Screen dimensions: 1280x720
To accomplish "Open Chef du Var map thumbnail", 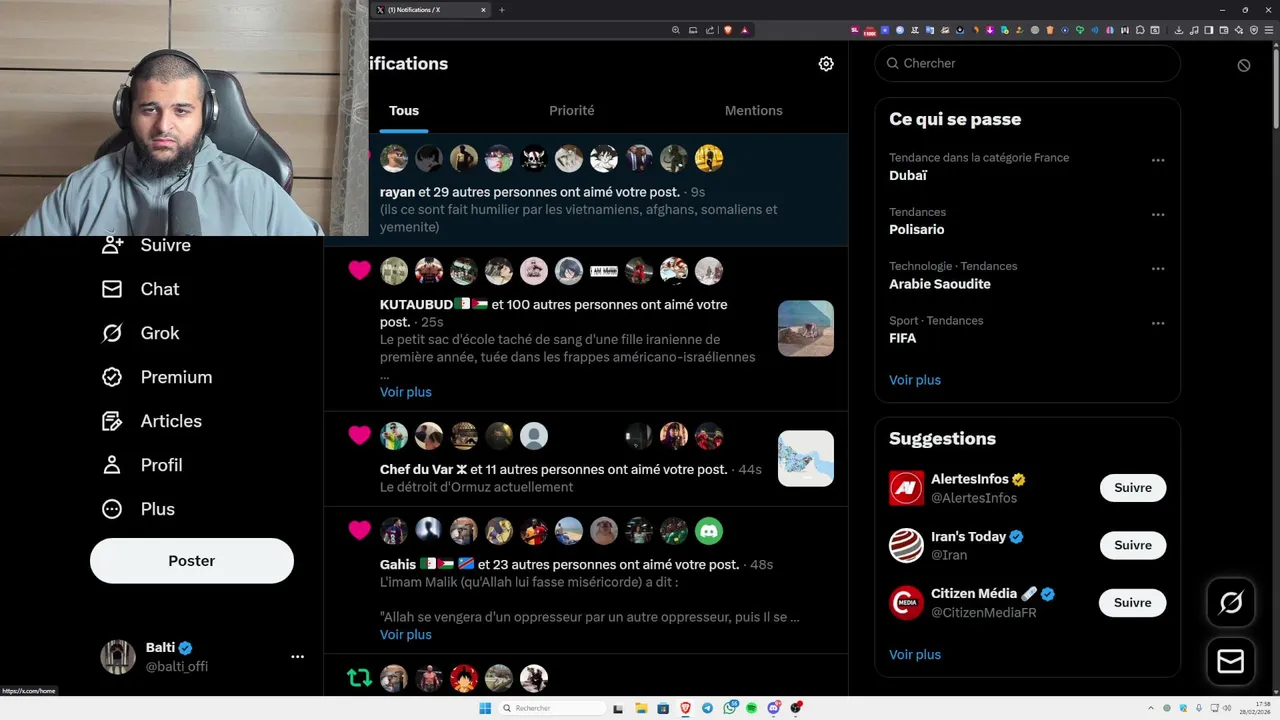I will [806, 459].
